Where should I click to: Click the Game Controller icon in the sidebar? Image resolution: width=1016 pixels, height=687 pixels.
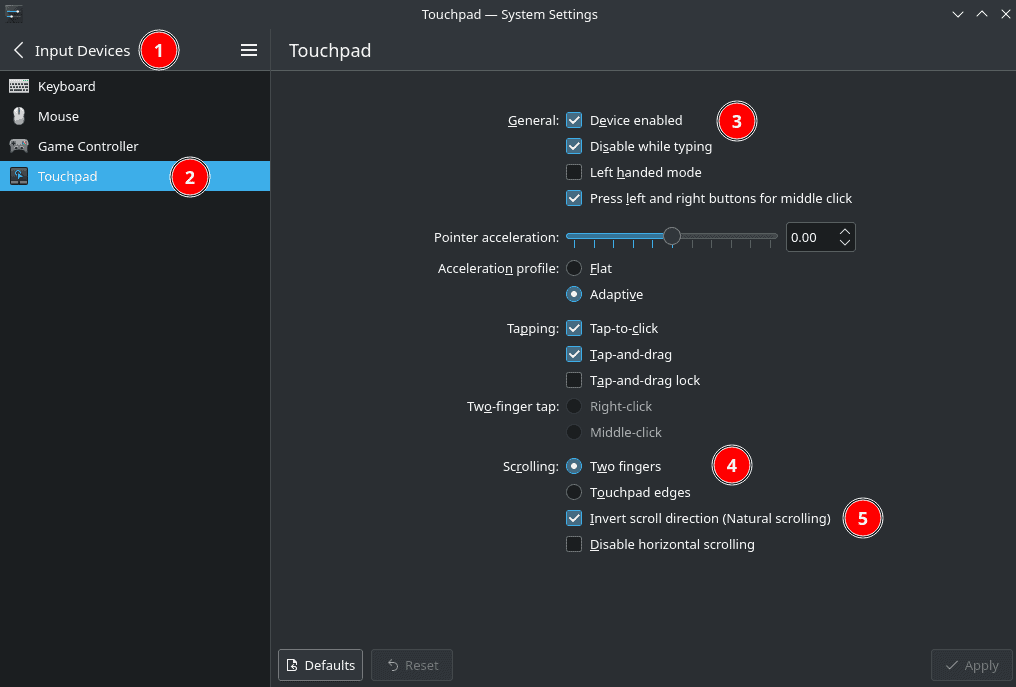click(x=19, y=146)
